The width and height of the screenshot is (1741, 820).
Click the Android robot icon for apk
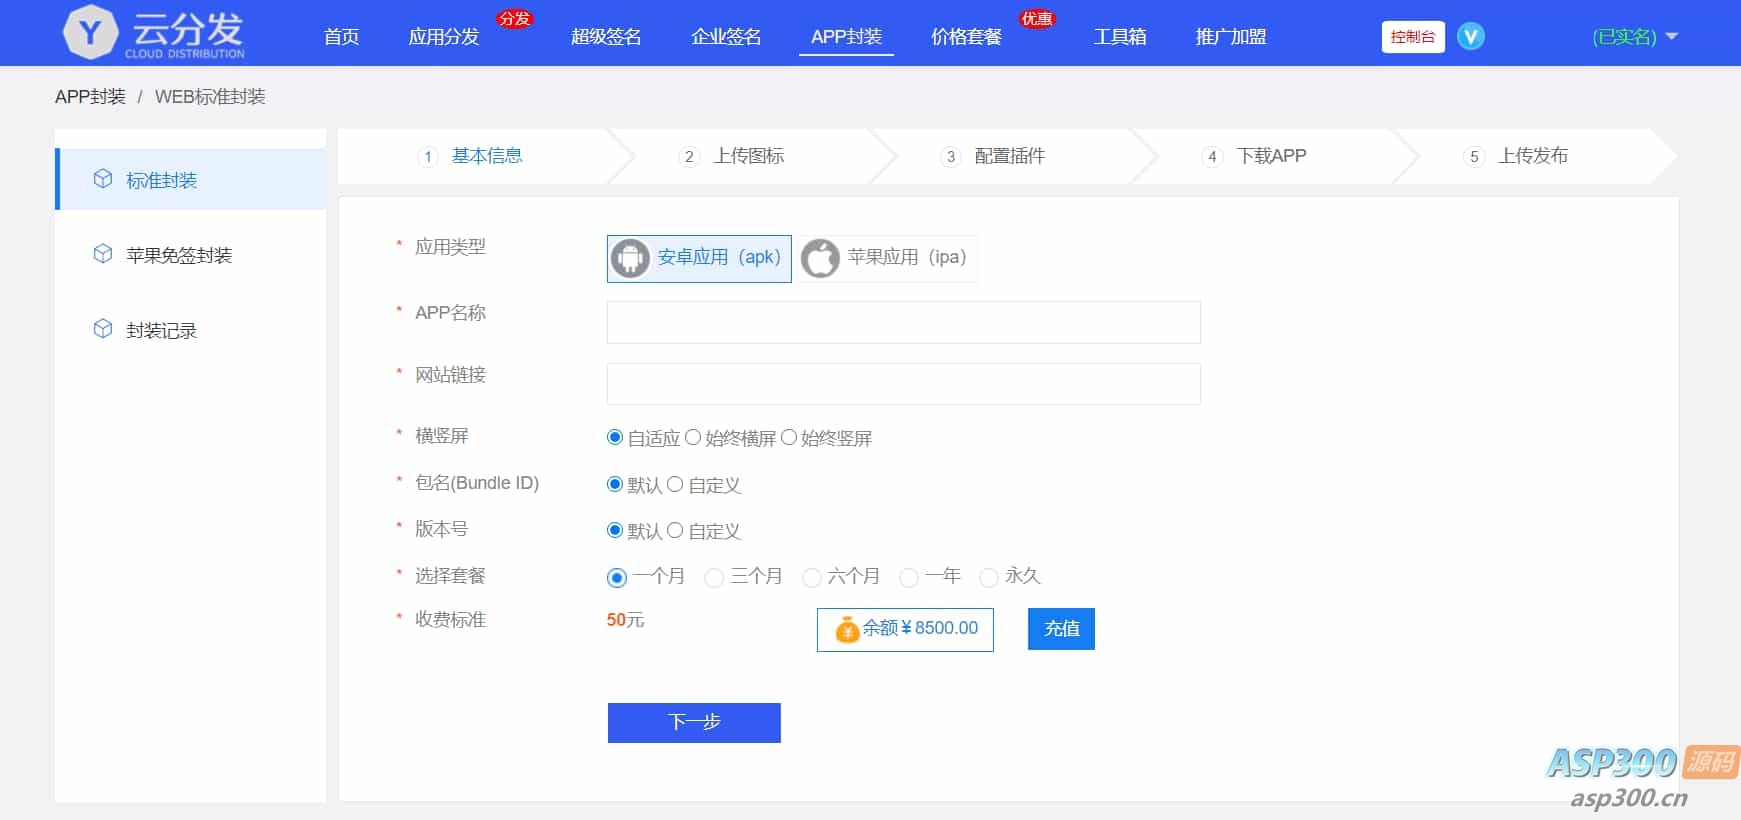pos(630,258)
